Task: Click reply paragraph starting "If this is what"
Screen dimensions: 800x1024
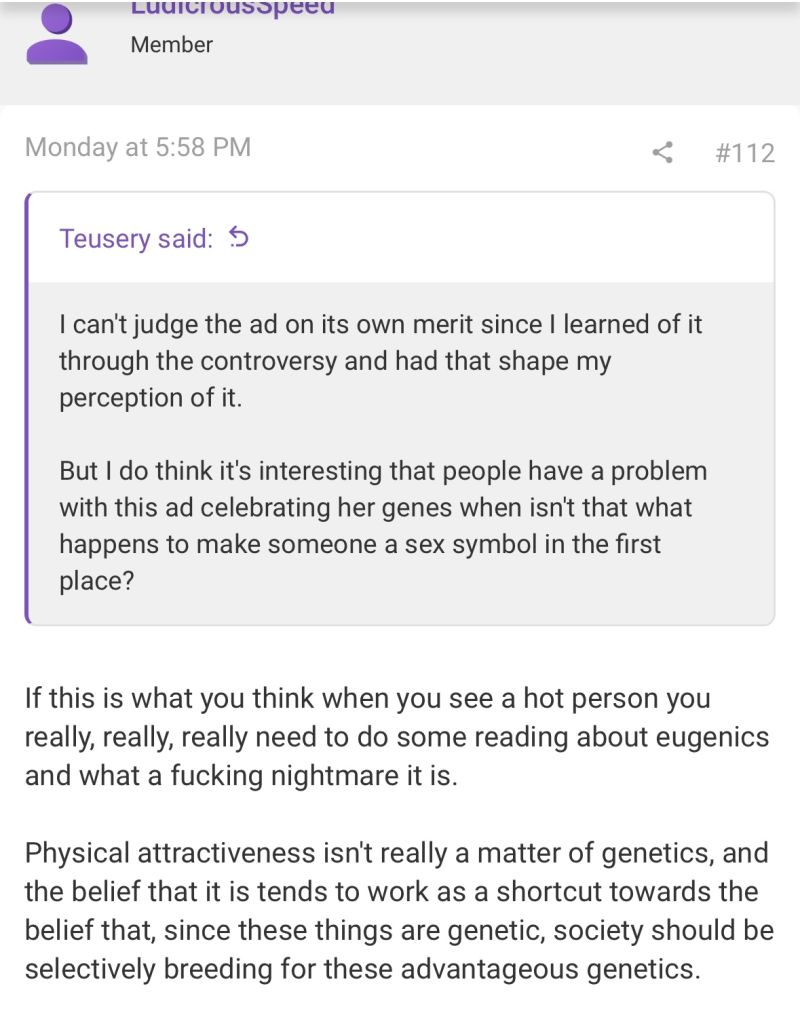Action: [x=396, y=737]
